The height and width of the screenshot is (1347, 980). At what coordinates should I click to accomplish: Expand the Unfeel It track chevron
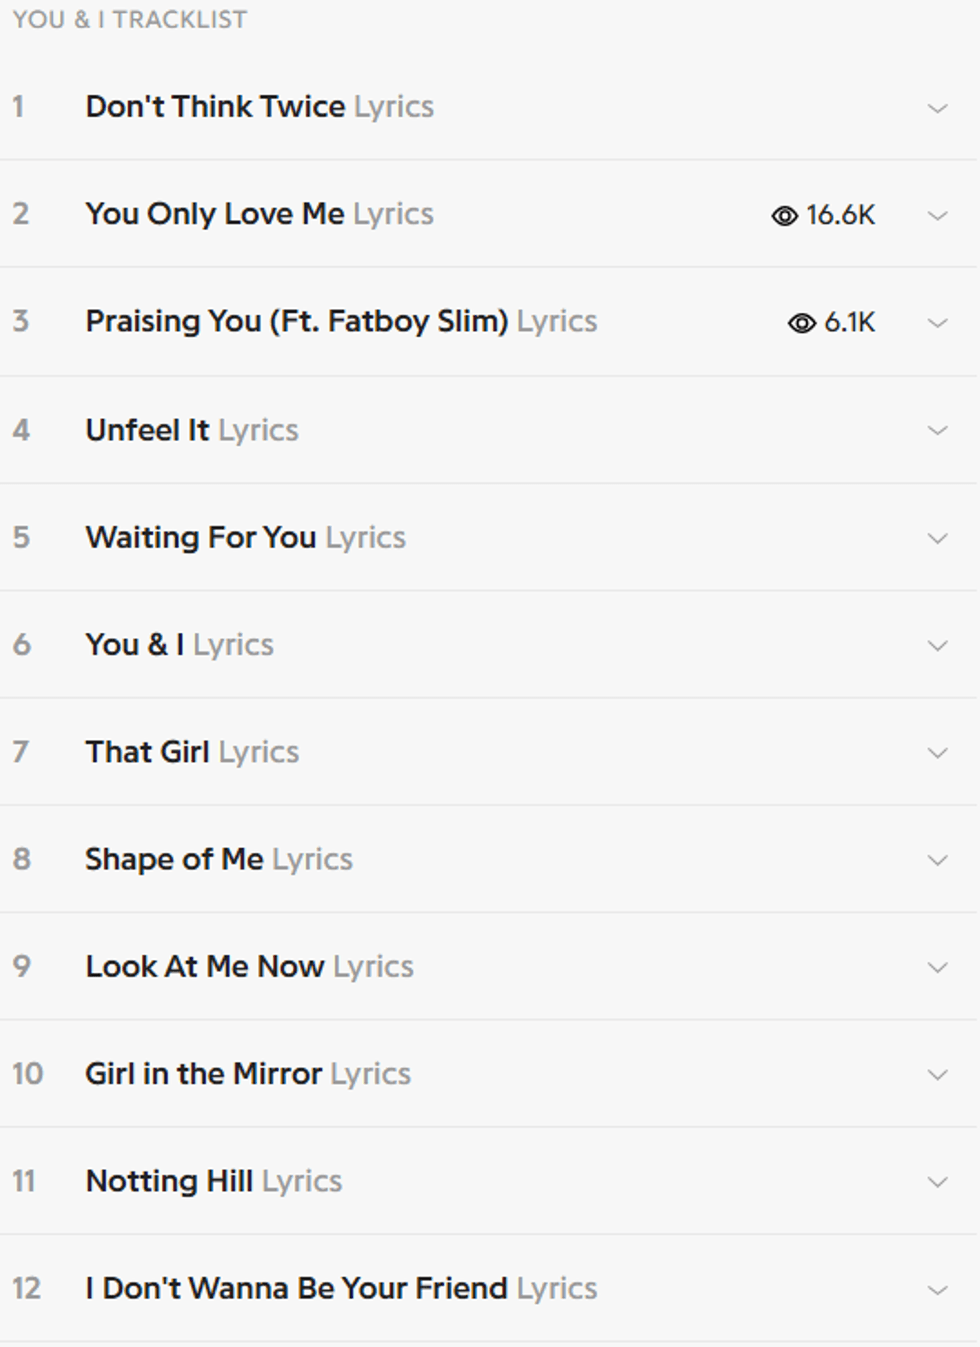click(x=937, y=430)
